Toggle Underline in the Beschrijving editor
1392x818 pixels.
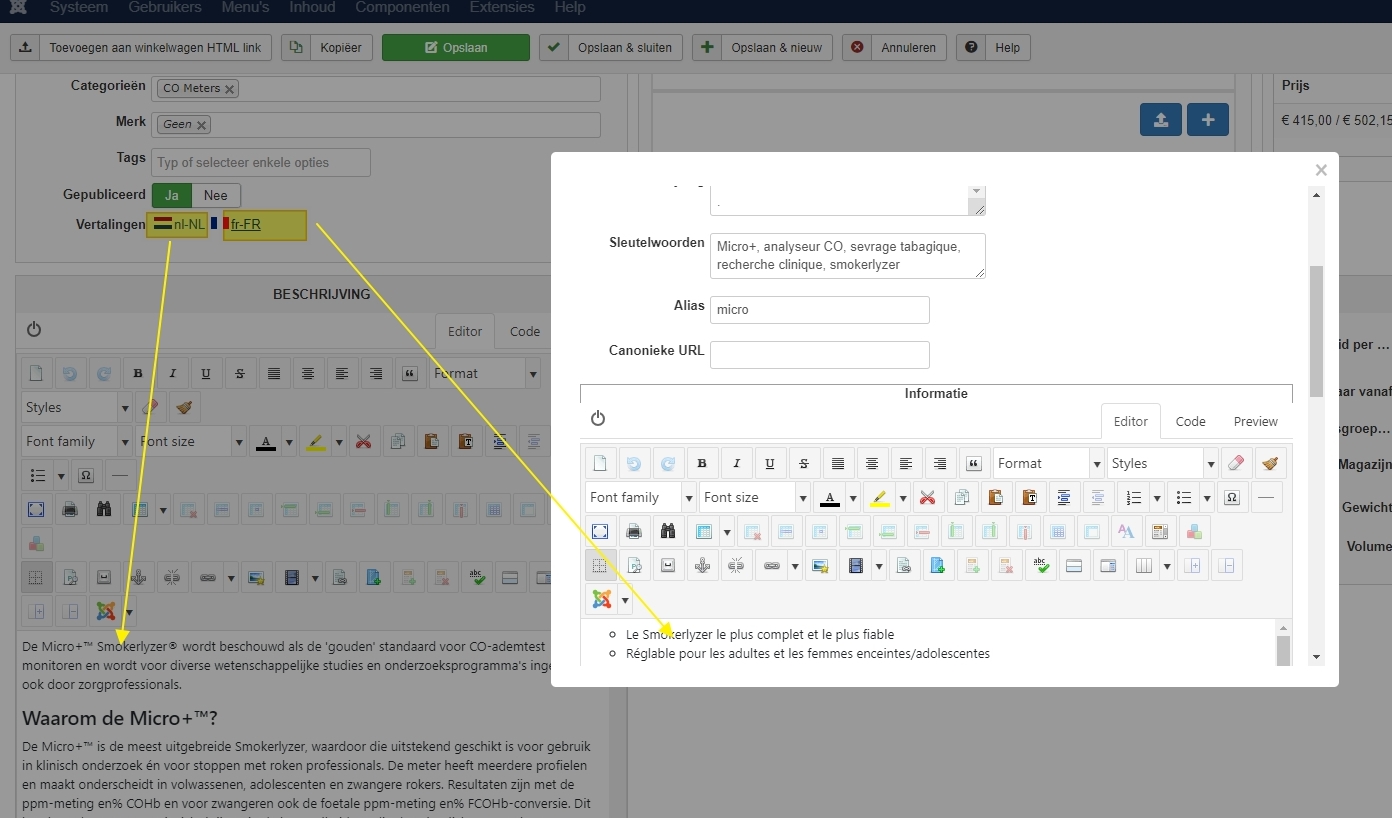206,373
